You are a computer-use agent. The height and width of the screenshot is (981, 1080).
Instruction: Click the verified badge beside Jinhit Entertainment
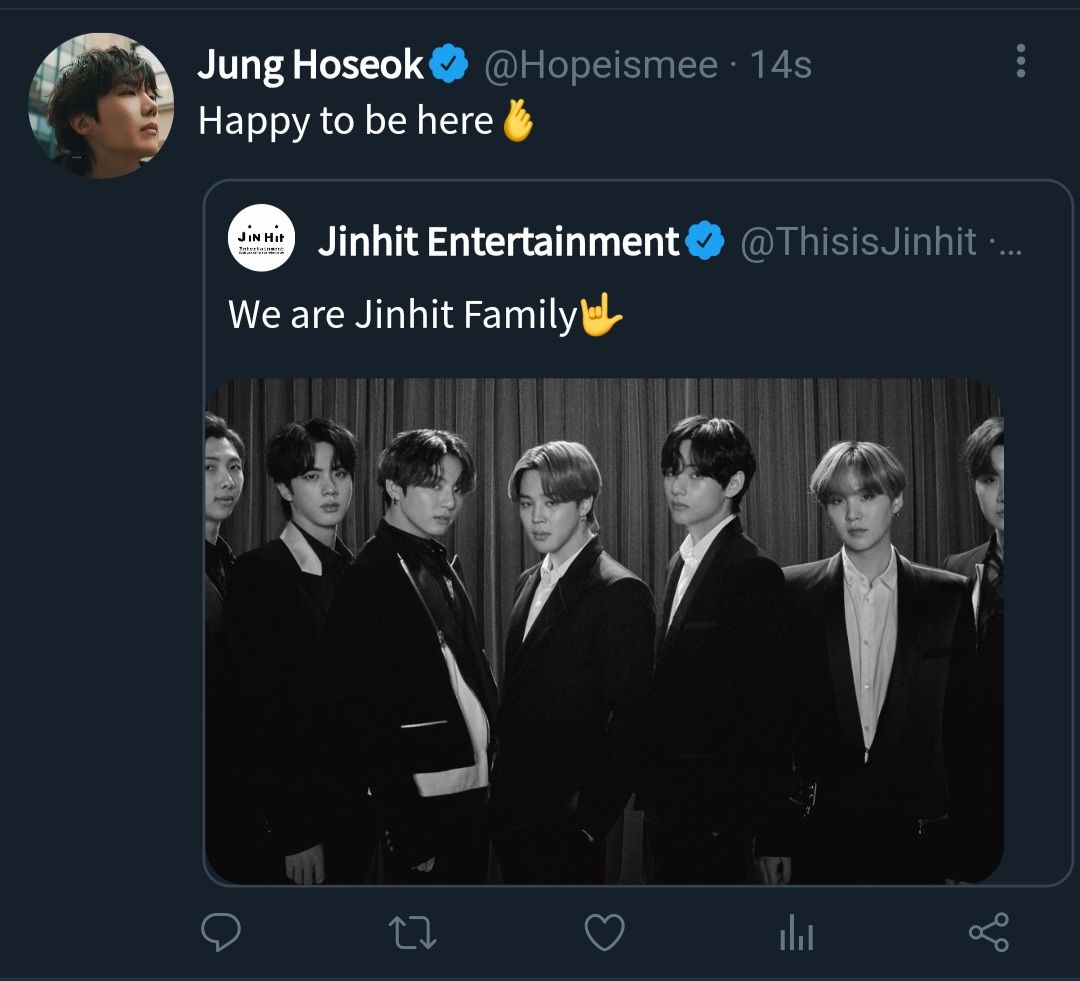pos(706,242)
